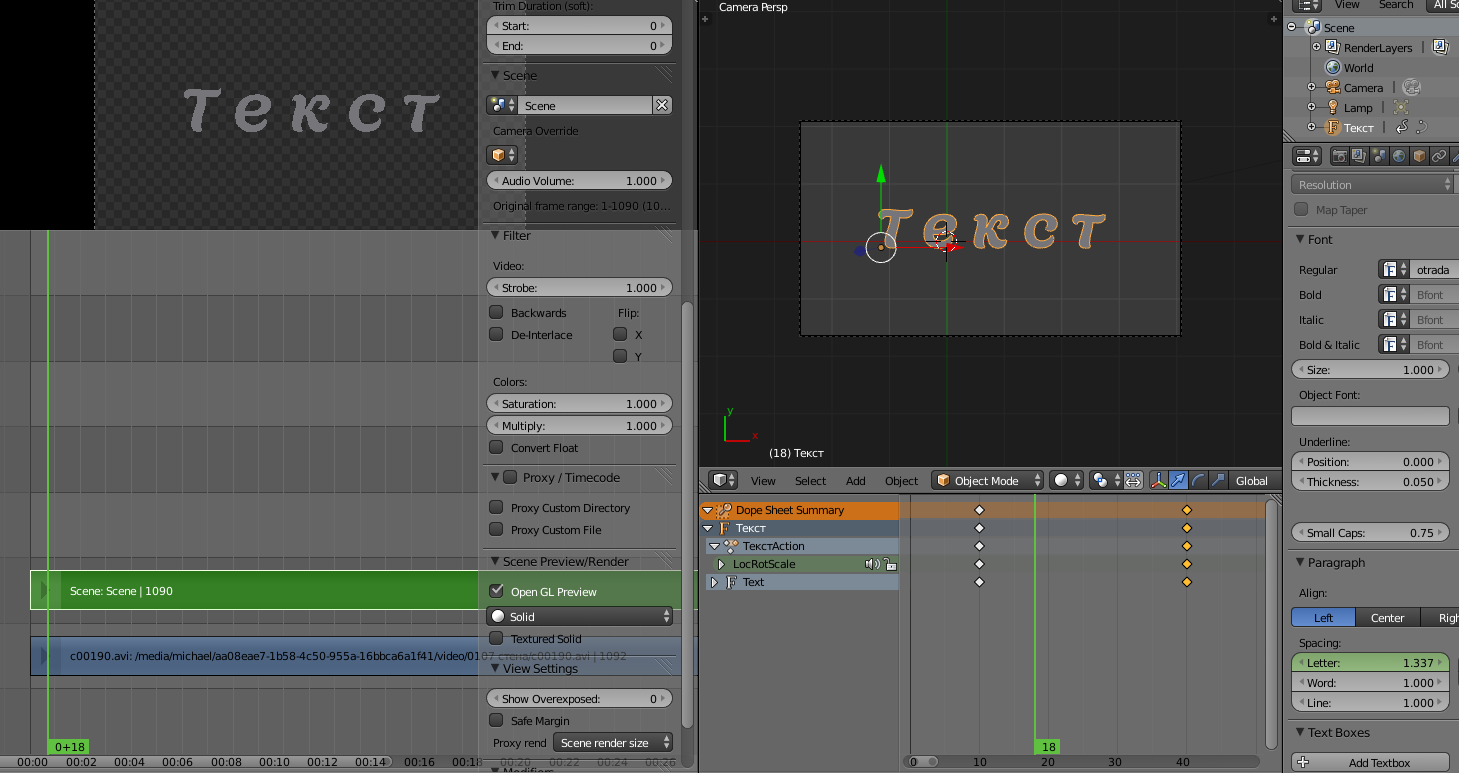Open the Properties editor type selector
1459x773 pixels.
pyautogui.click(x=1308, y=156)
